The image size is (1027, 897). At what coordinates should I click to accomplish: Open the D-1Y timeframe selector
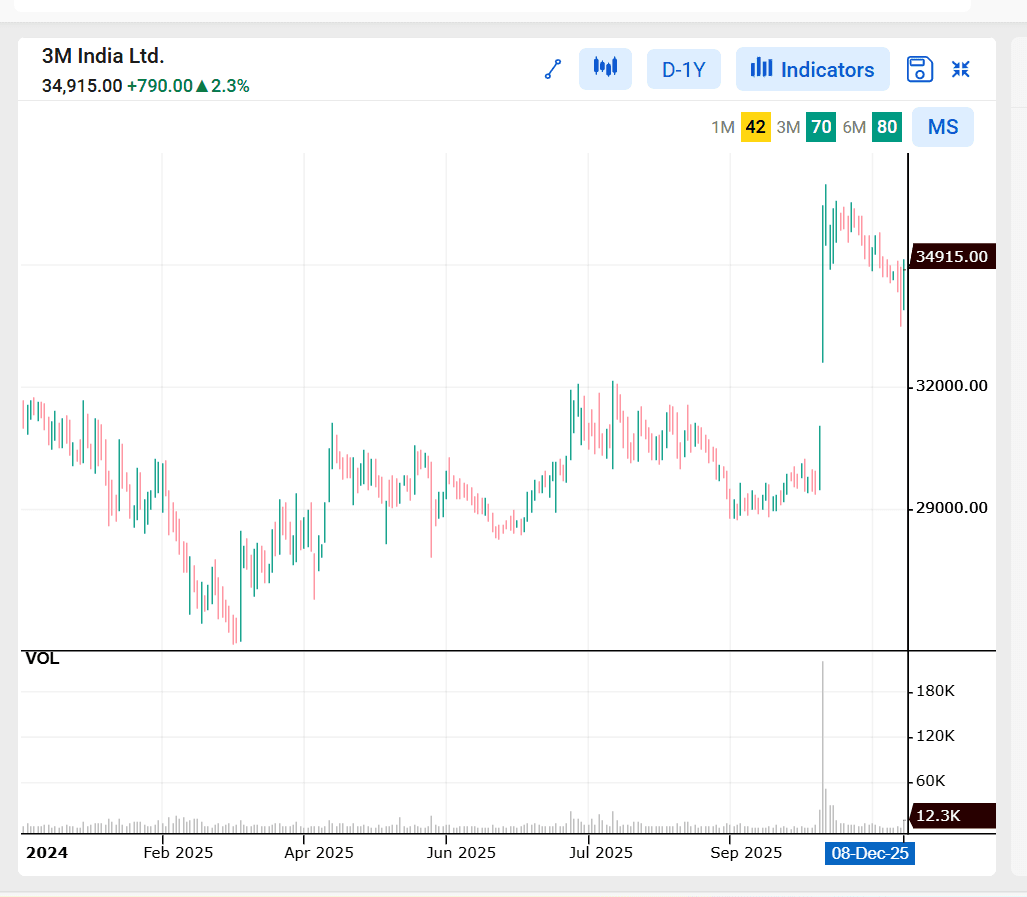(684, 69)
